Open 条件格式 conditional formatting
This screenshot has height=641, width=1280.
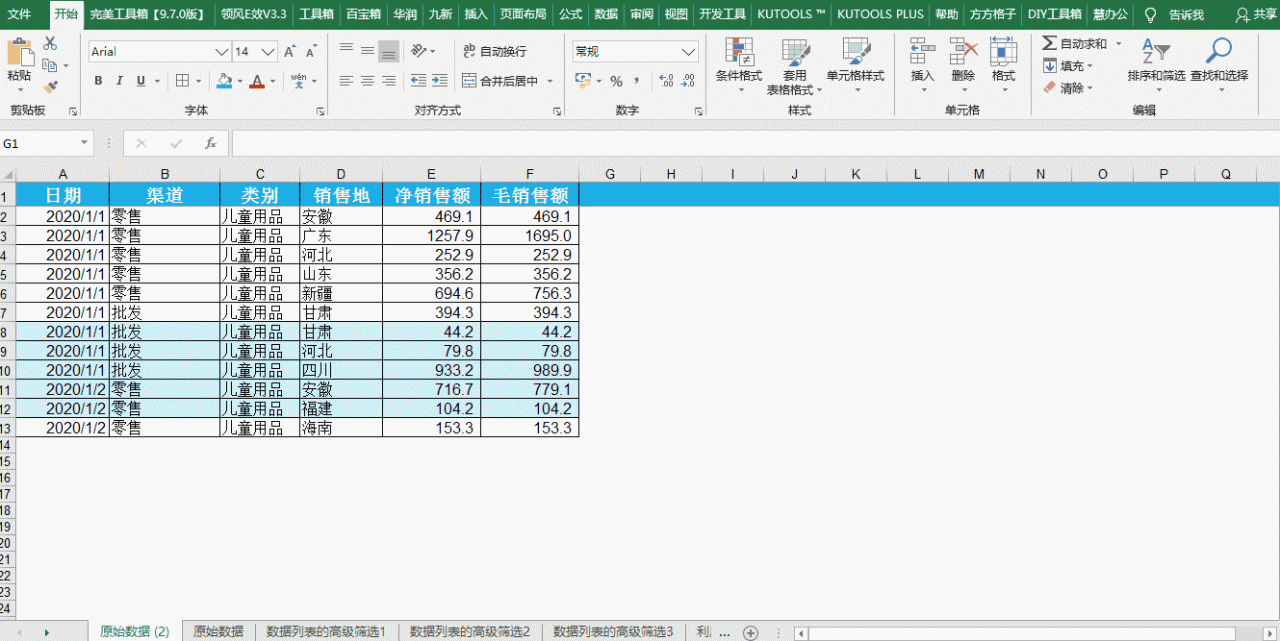coord(739,65)
